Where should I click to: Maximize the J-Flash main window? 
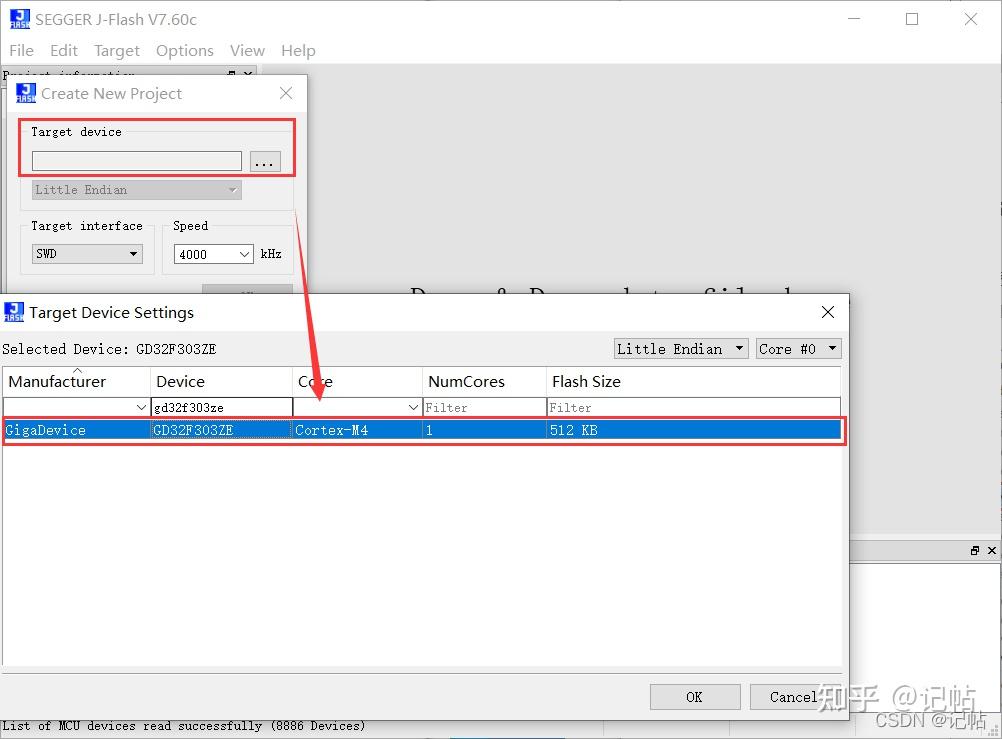click(x=912, y=19)
